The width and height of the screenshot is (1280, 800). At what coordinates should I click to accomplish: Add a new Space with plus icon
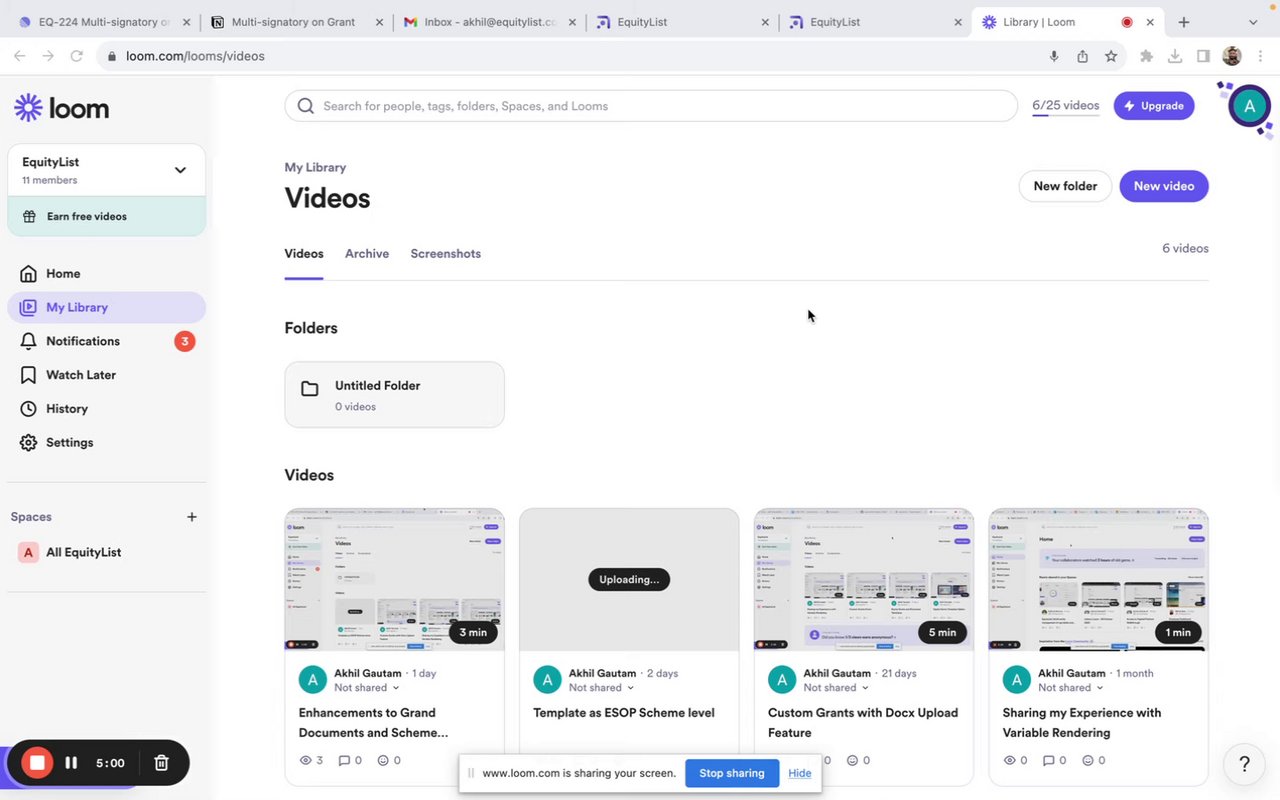192,517
